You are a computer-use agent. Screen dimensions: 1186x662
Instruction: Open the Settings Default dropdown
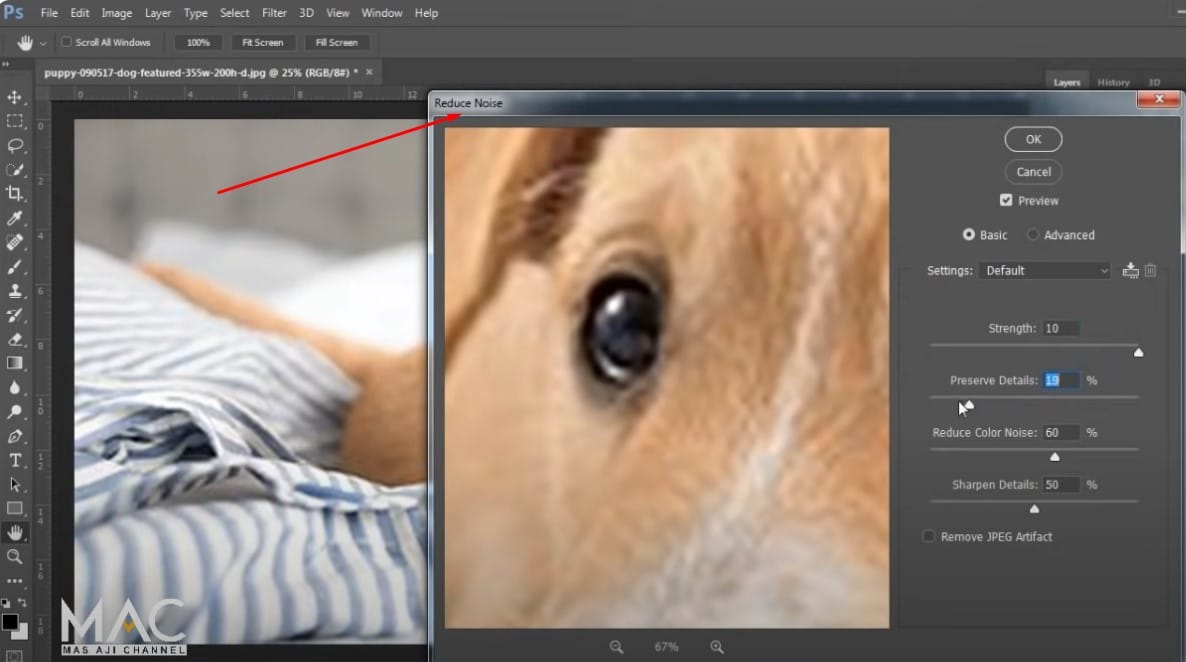coord(1045,270)
